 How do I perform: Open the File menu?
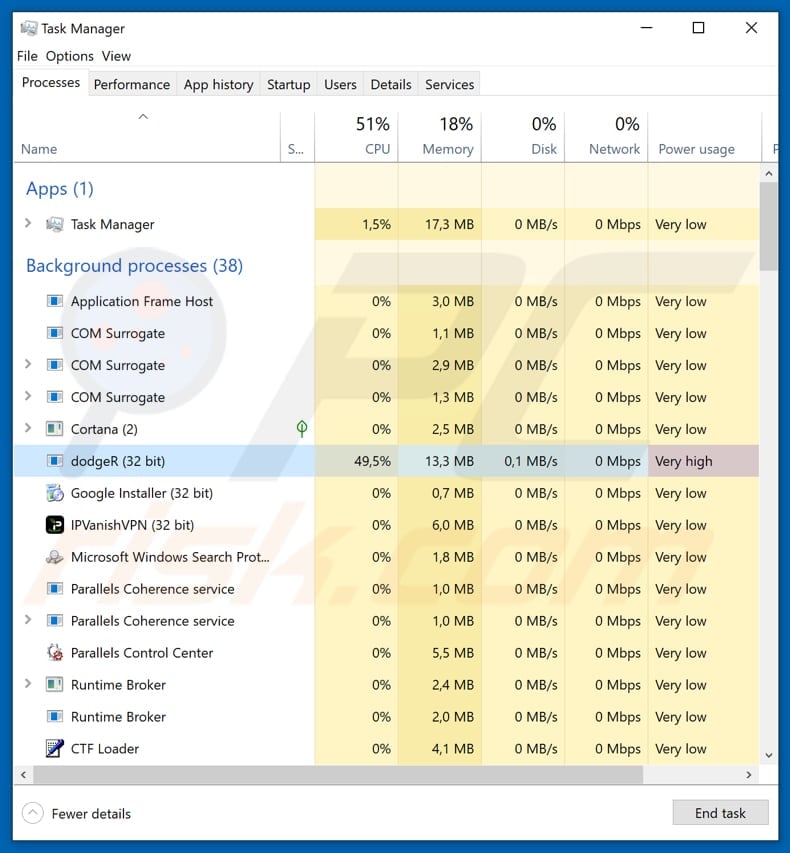27,56
